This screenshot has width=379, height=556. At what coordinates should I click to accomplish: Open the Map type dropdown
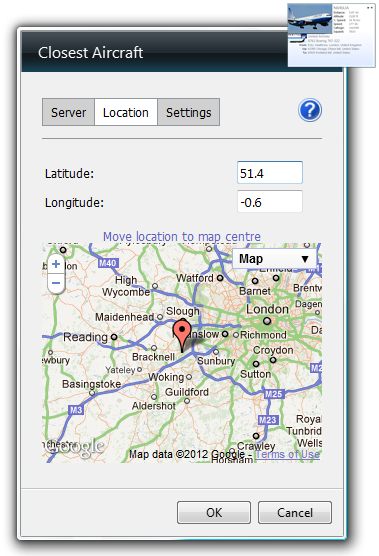coord(274,259)
